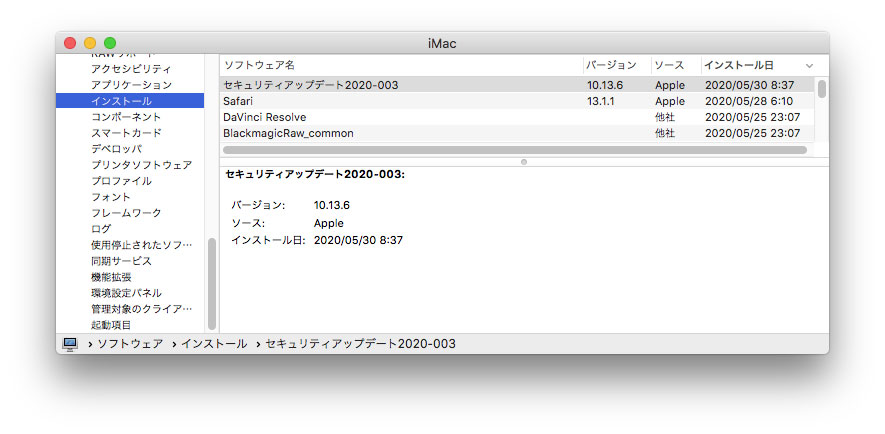Click ソフトウェア in the path bar
Viewport: 885px width, 434px height.
click(x=130, y=344)
